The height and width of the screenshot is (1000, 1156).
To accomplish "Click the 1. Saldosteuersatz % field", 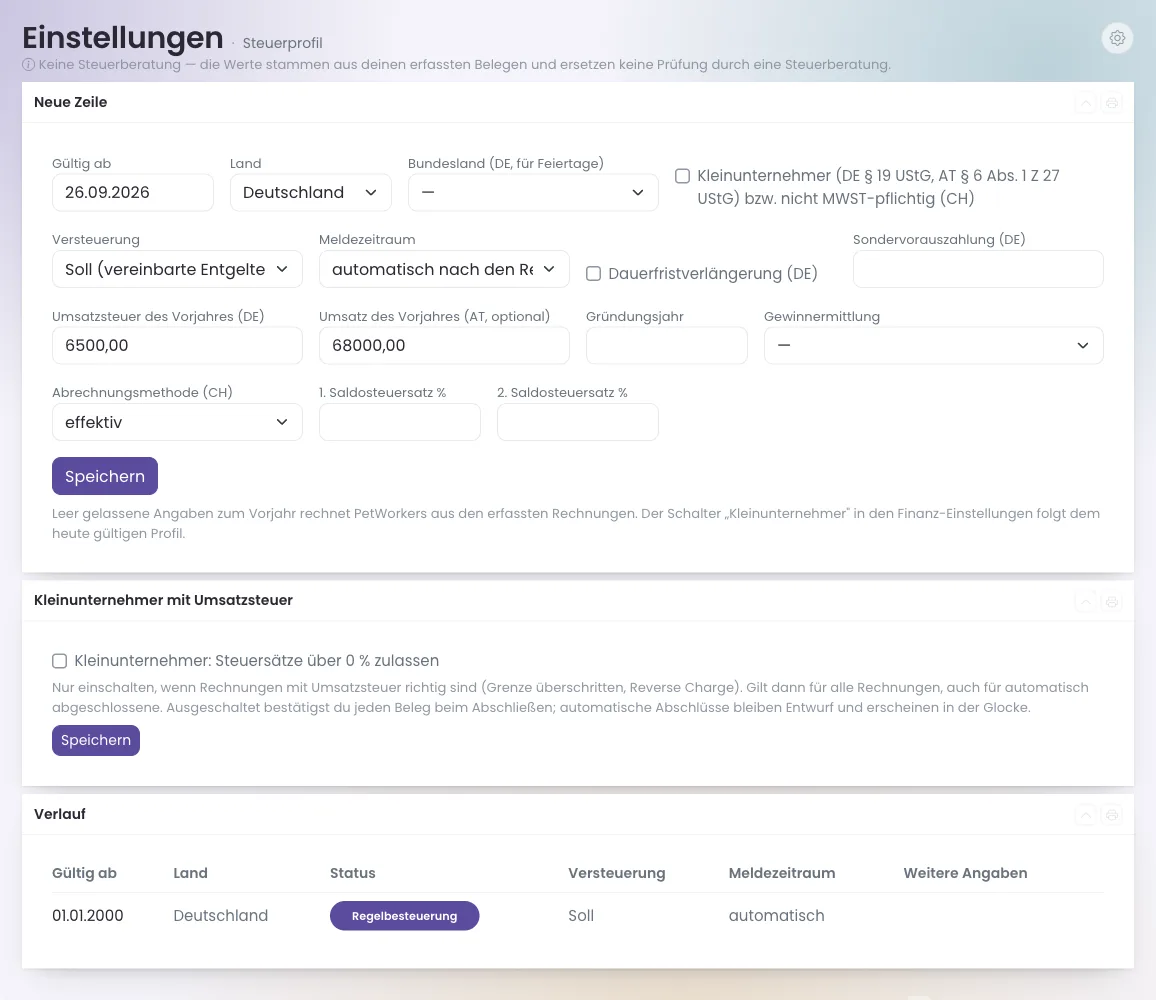I will pos(400,422).
